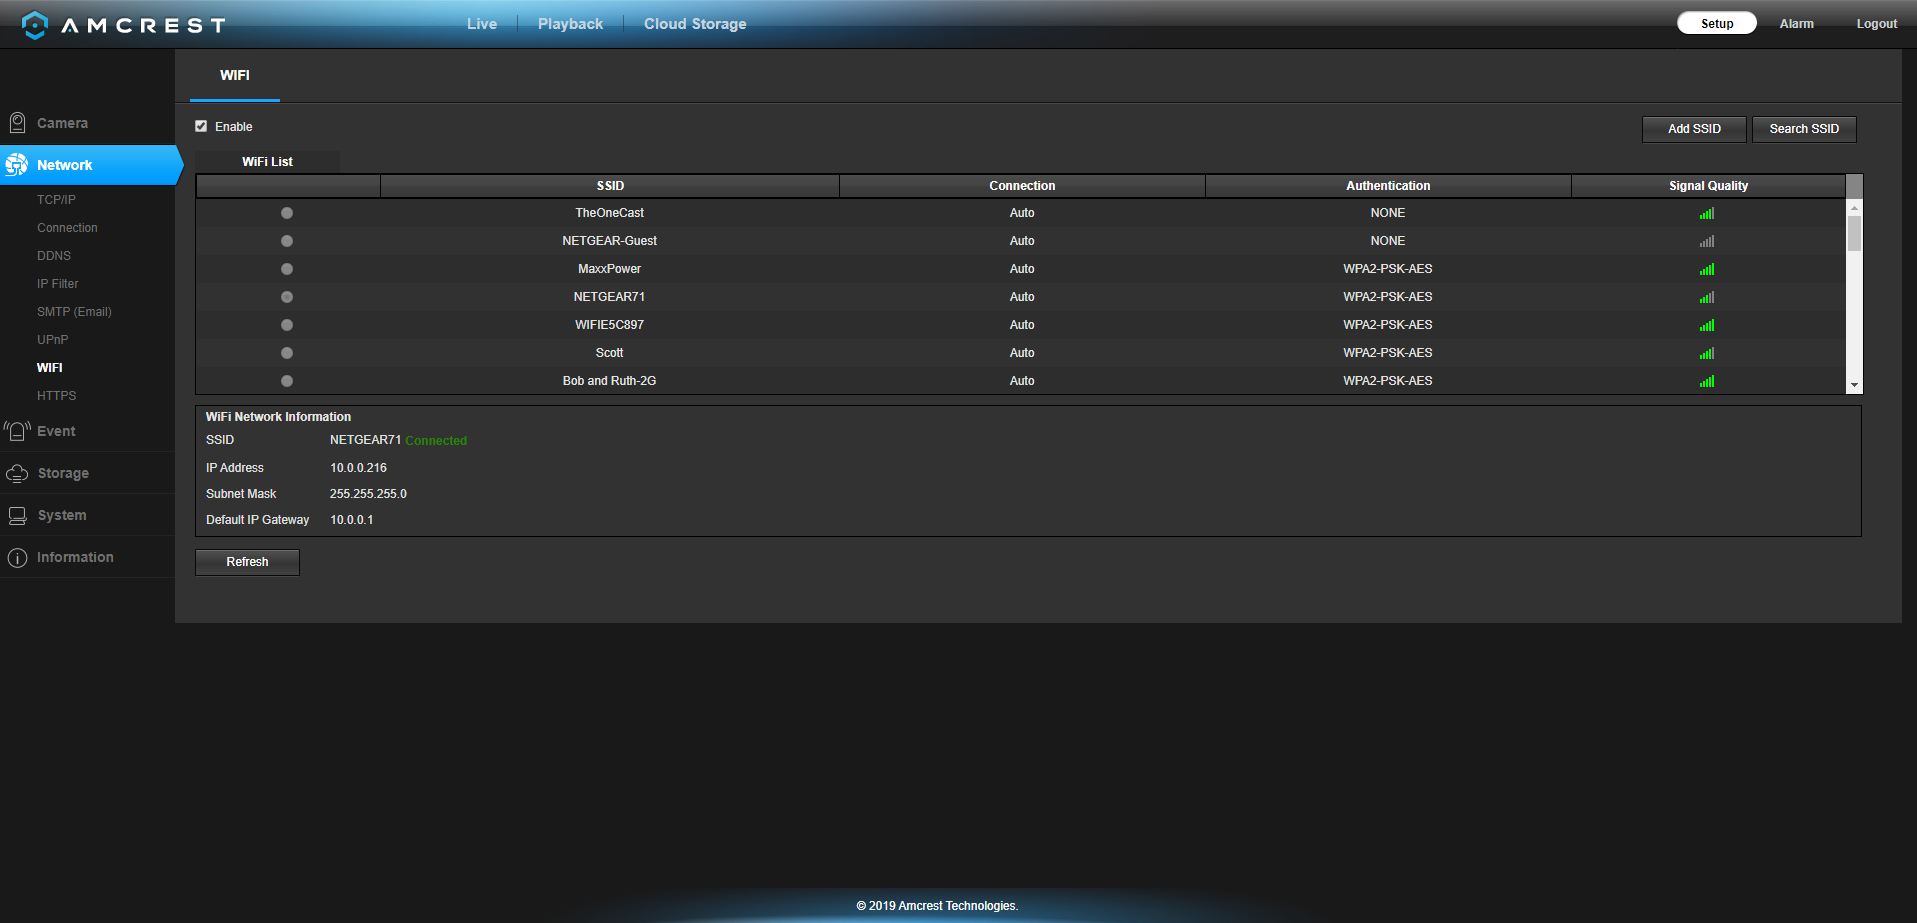Open the Camera settings icon

coord(17,123)
